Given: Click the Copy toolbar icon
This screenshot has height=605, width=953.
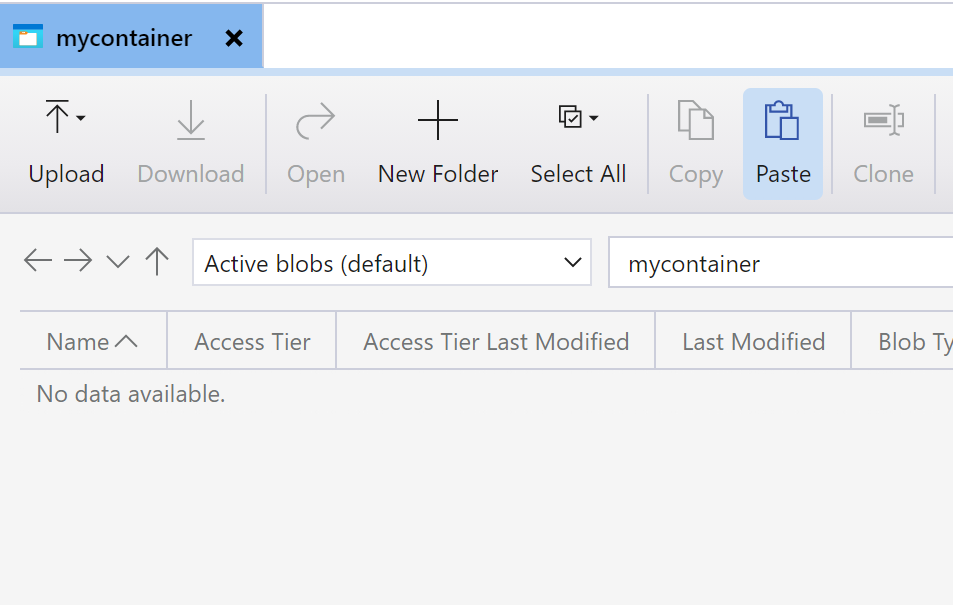Looking at the screenshot, I should pyautogui.click(x=695, y=121).
